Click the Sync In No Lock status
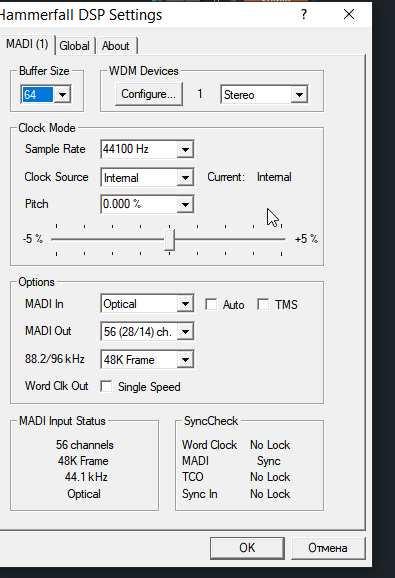The height and width of the screenshot is (578, 395). tap(236, 494)
